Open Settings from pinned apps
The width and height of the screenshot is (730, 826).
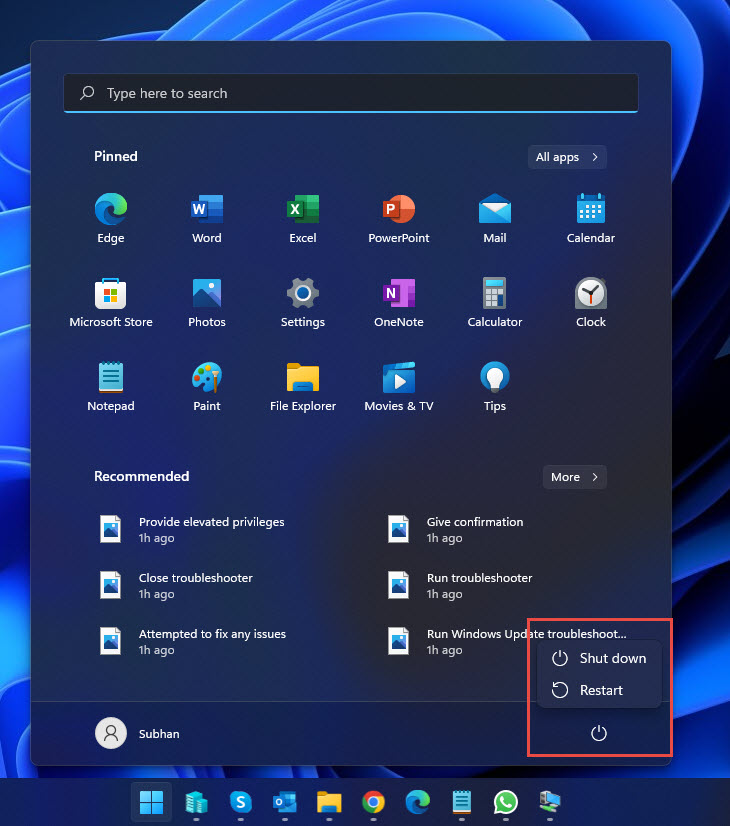point(303,302)
